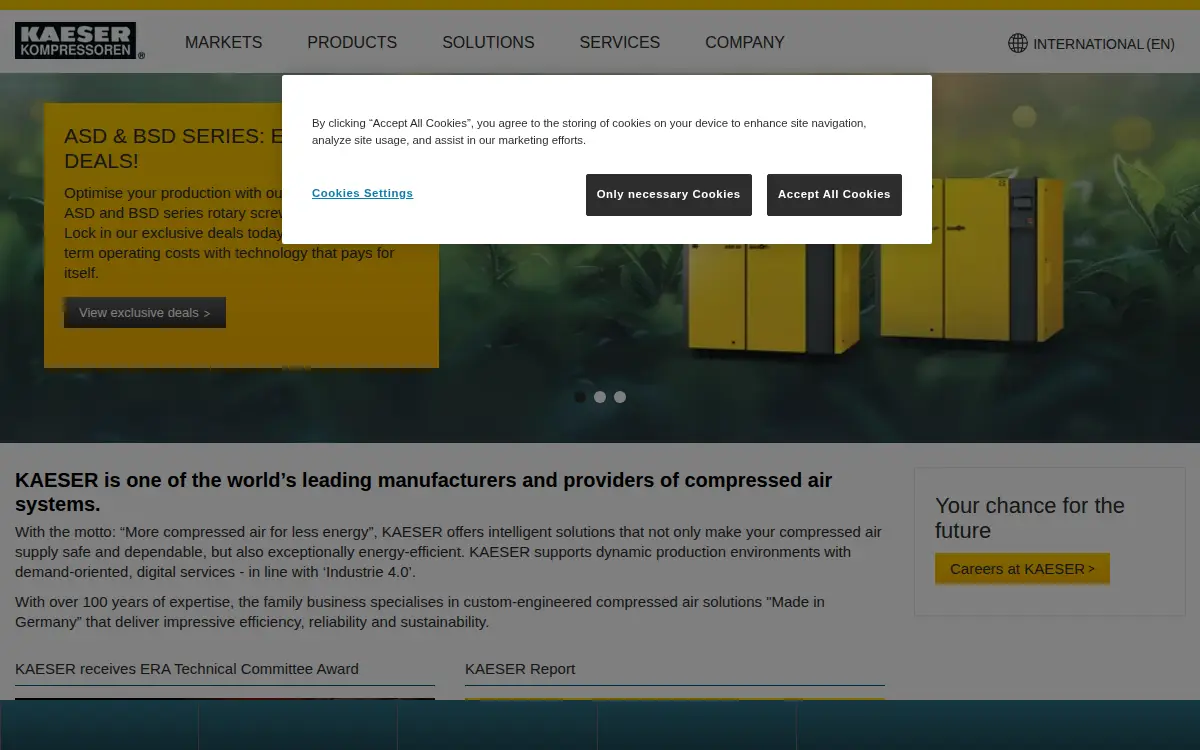This screenshot has width=1200, height=750.
Task: Select the second carousel slide dot
Action: click(600, 397)
